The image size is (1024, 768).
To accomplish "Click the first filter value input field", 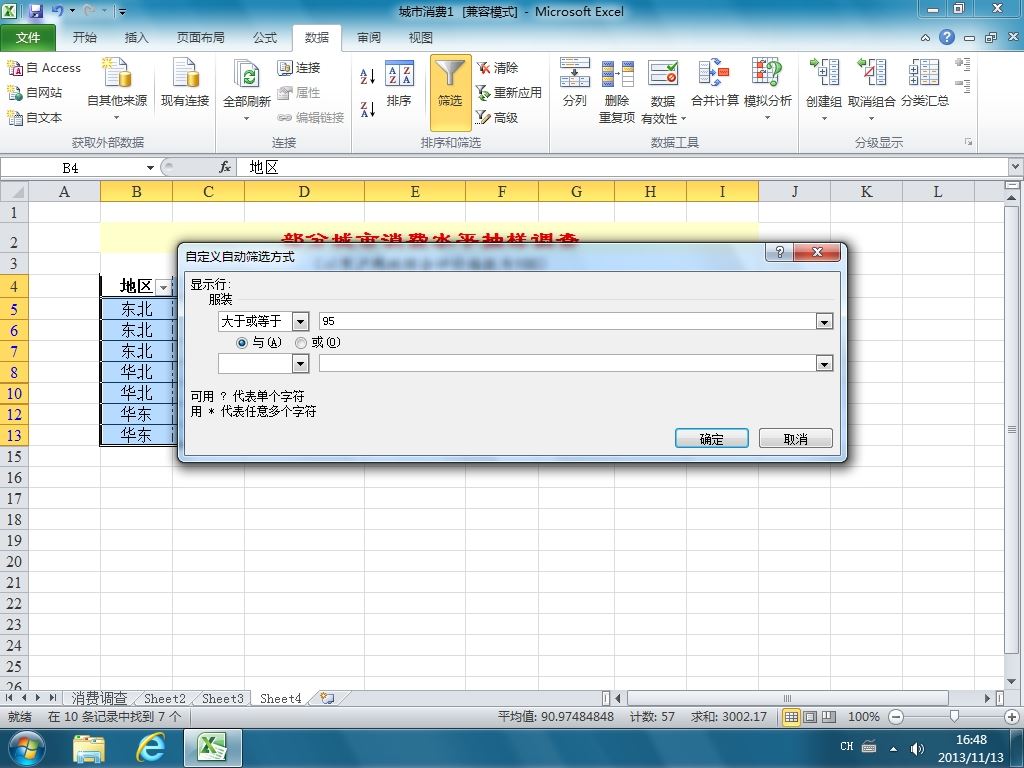I will [568, 321].
